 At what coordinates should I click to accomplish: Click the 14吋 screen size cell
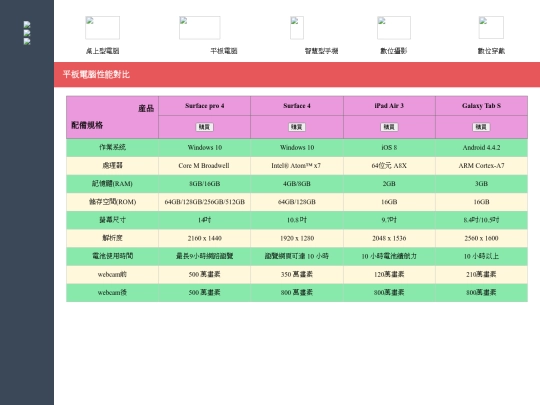205,220
